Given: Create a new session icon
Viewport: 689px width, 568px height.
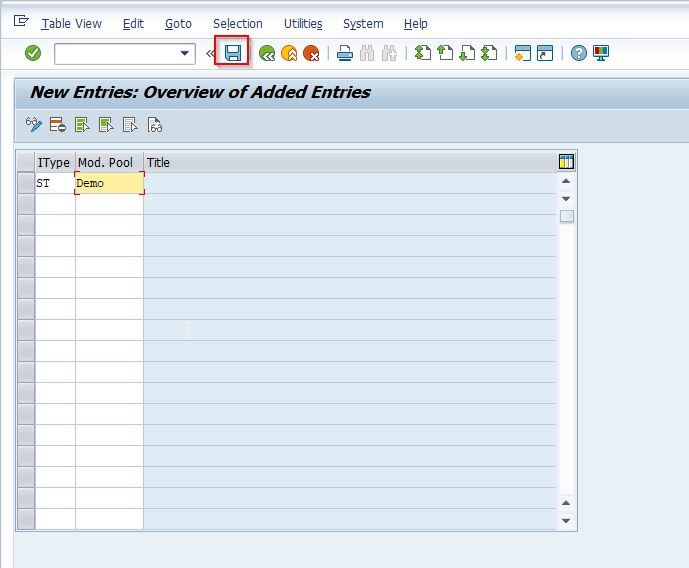Looking at the screenshot, I should (x=523, y=53).
